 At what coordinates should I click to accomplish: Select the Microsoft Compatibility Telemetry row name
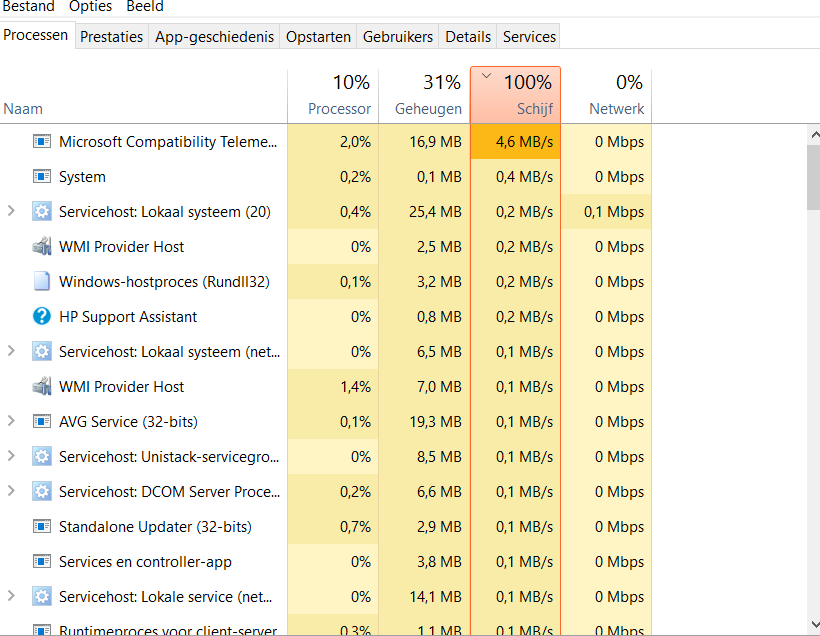(x=168, y=142)
